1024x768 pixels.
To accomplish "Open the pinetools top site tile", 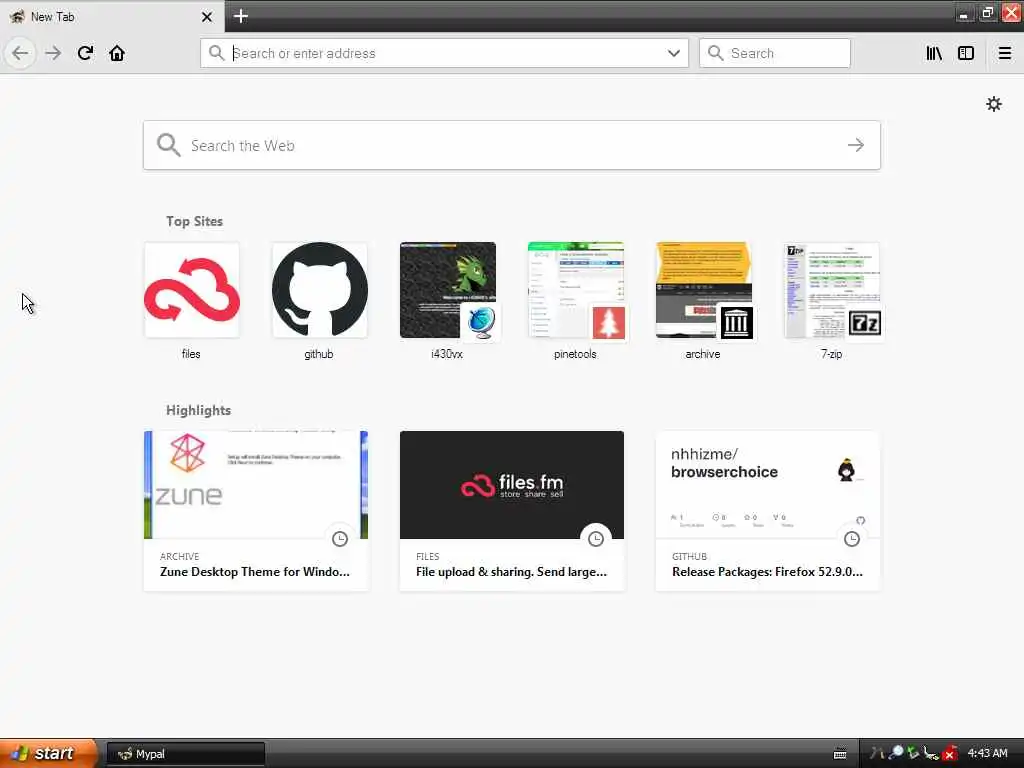I will tap(575, 291).
